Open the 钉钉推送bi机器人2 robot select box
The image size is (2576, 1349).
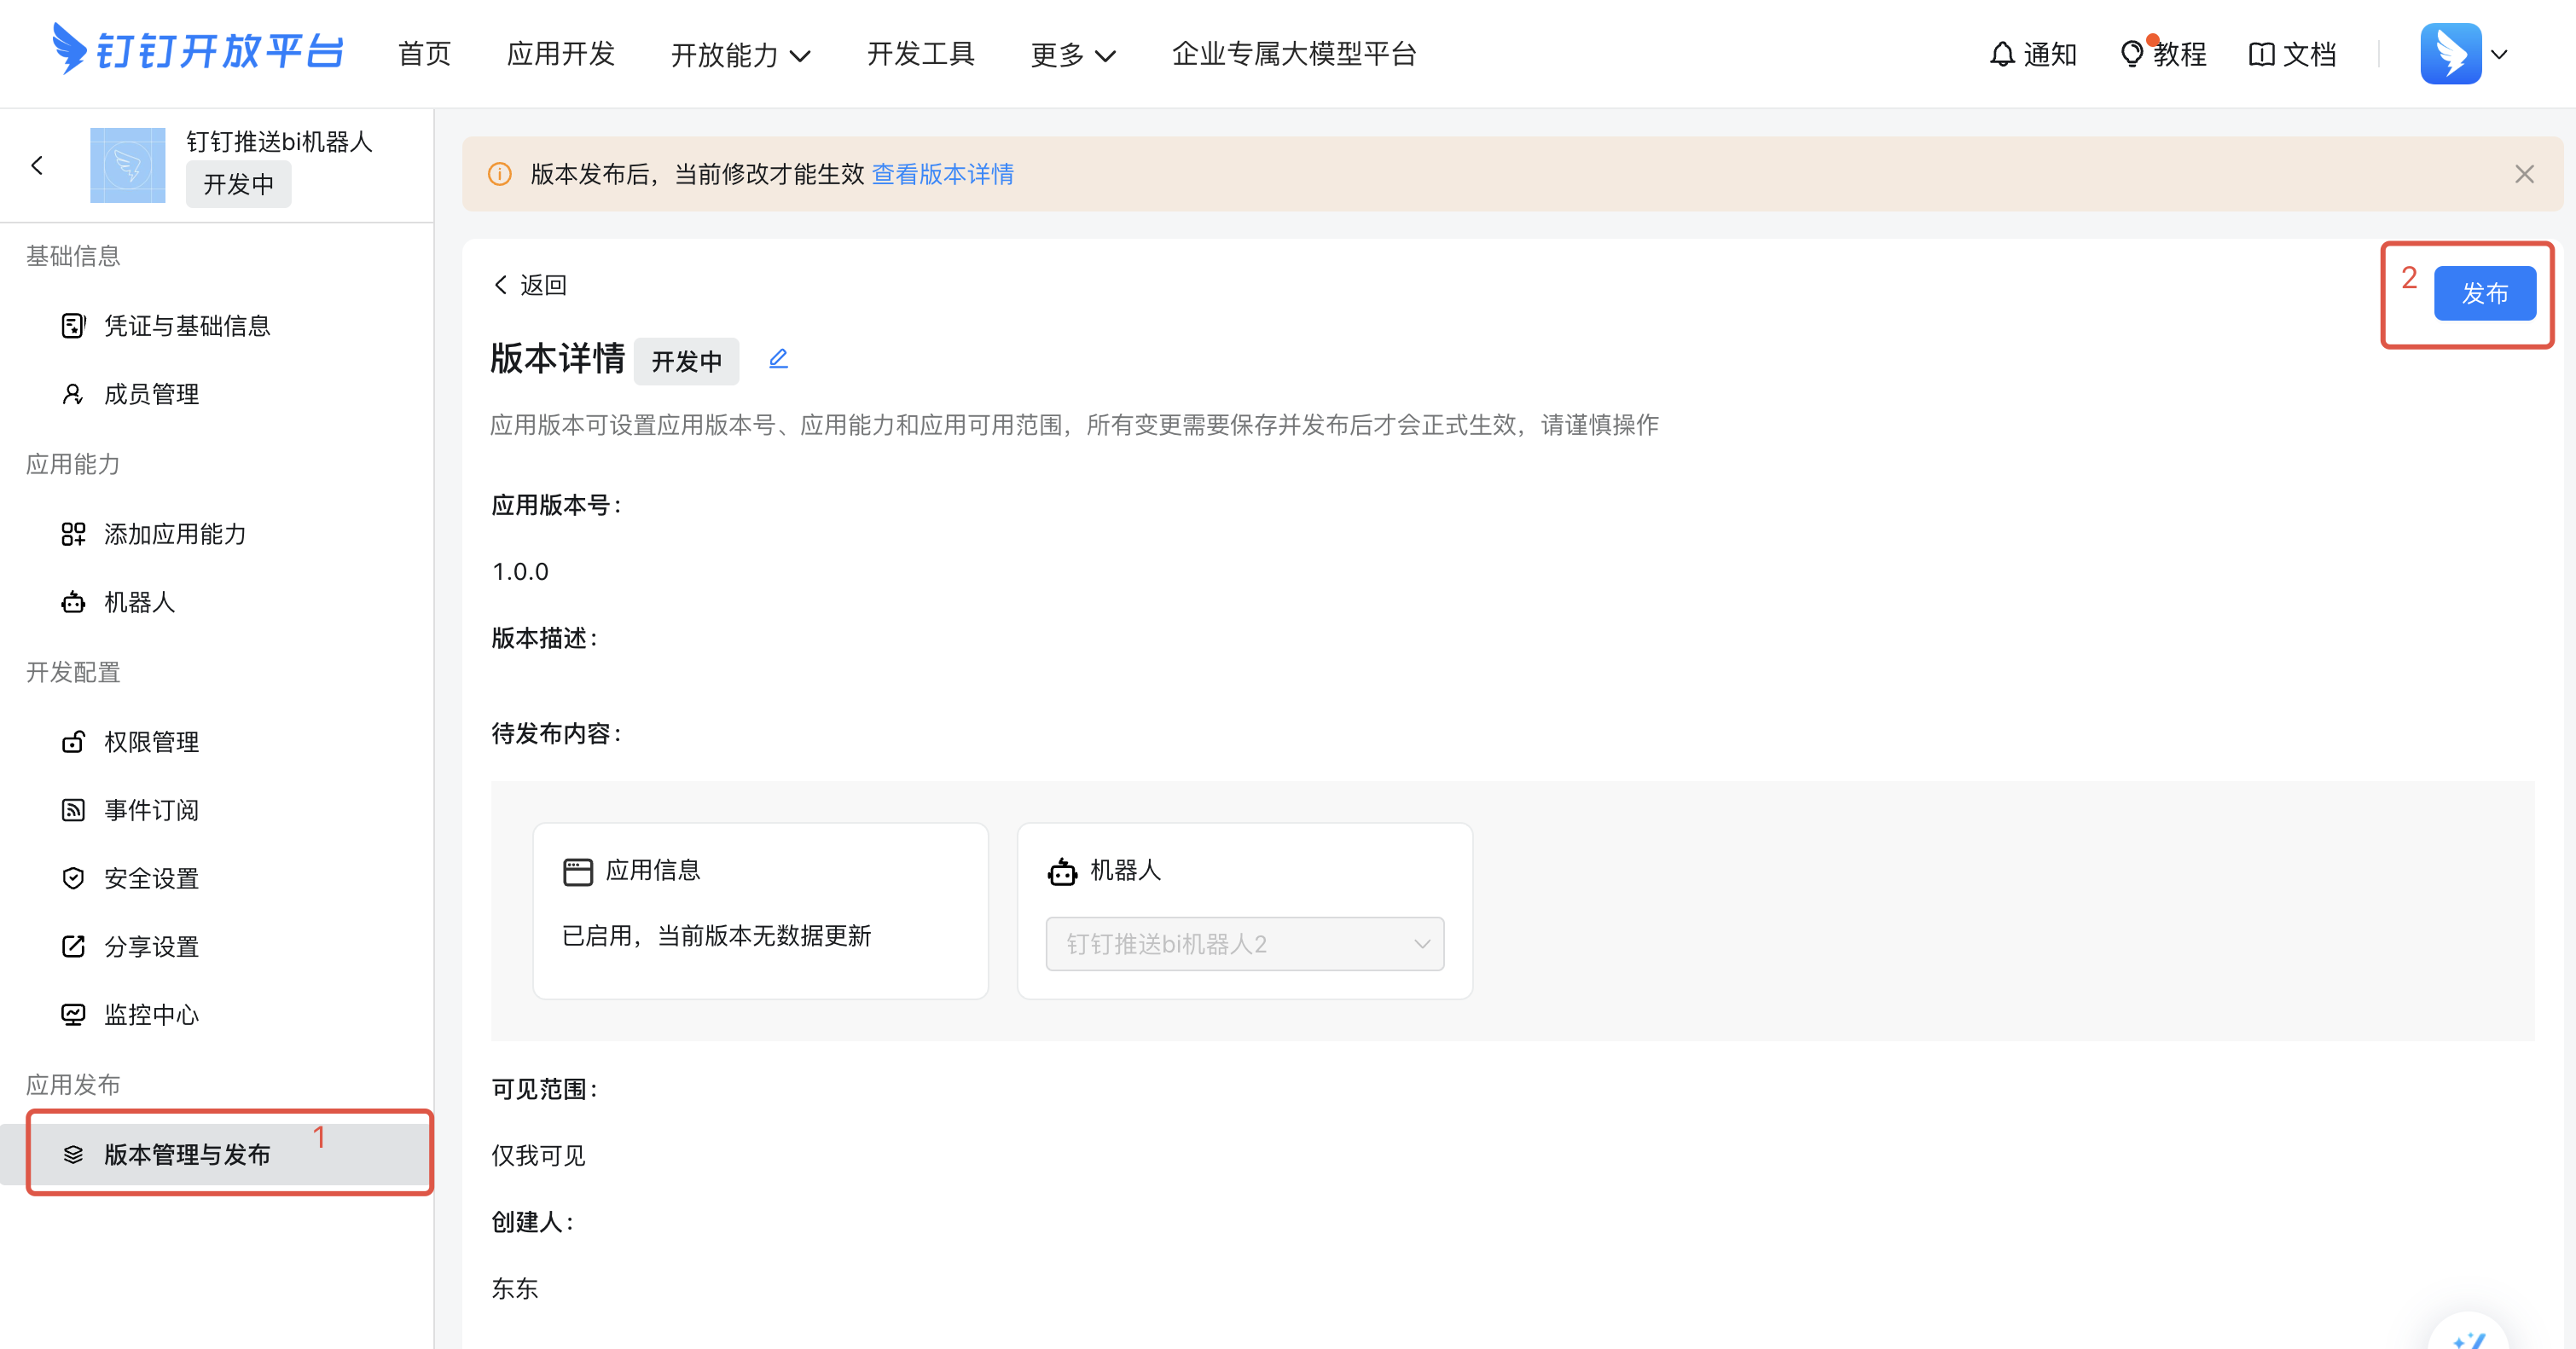click(1244, 943)
